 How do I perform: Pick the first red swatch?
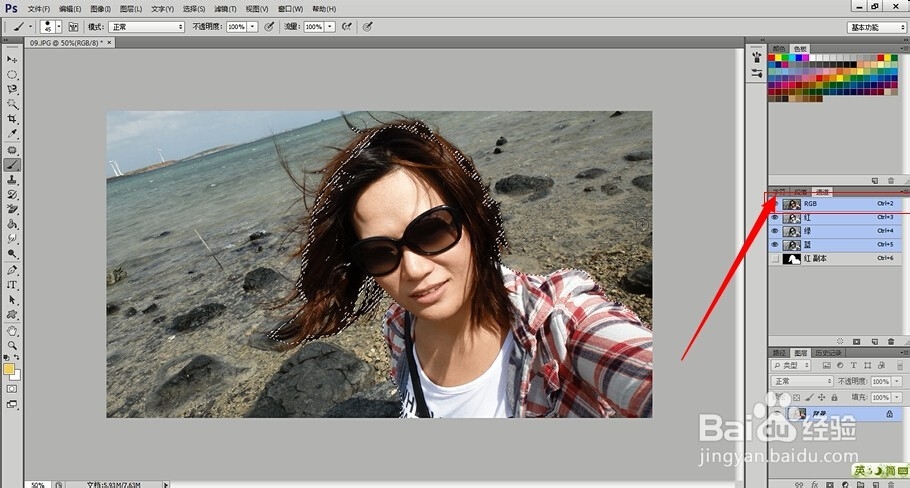click(772, 57)
